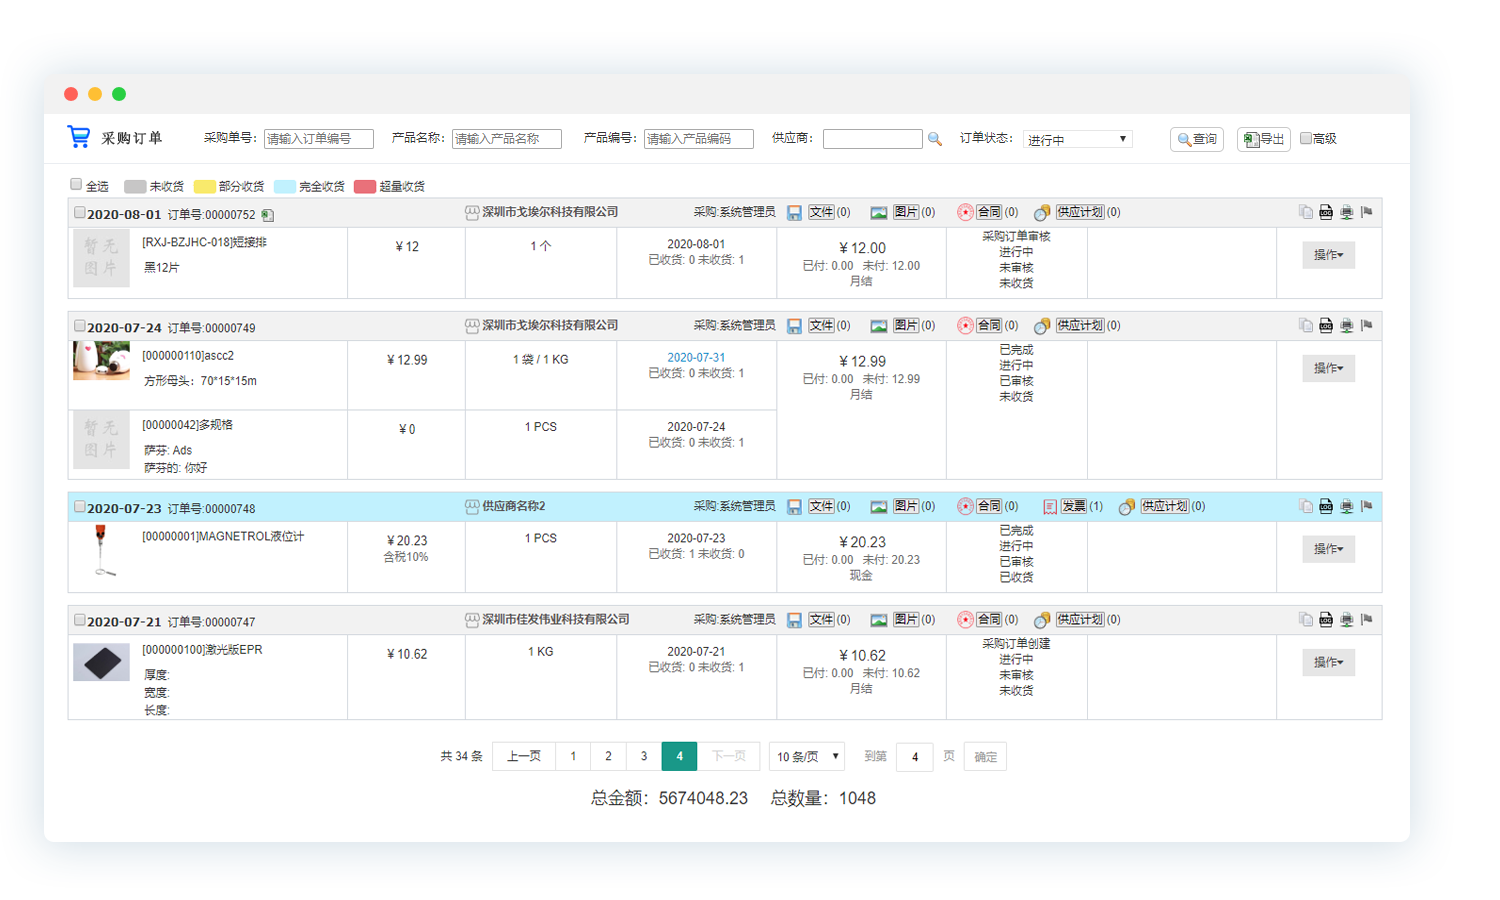
Task: Click the 导出 export button
Action: [x=1263, y=139]
